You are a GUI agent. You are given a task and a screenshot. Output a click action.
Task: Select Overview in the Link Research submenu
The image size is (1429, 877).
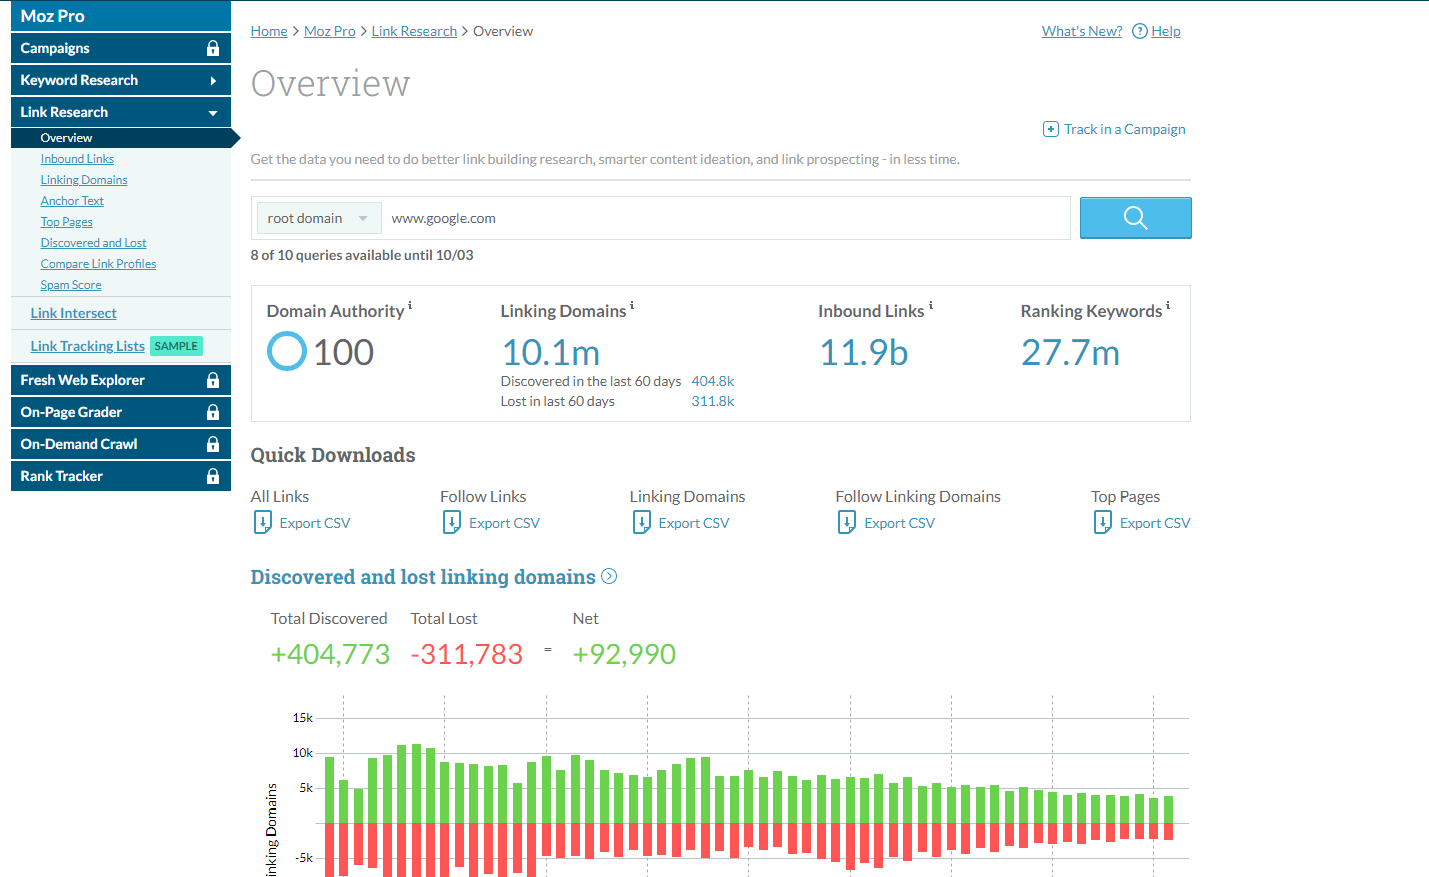[x=66, y=138]
